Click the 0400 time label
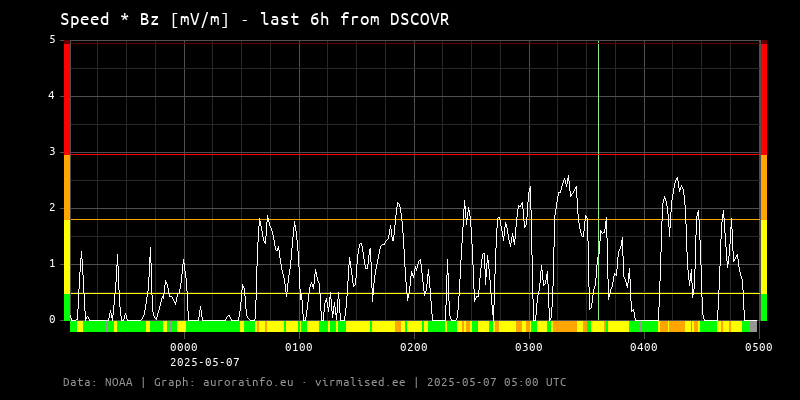 click(644, 347)
